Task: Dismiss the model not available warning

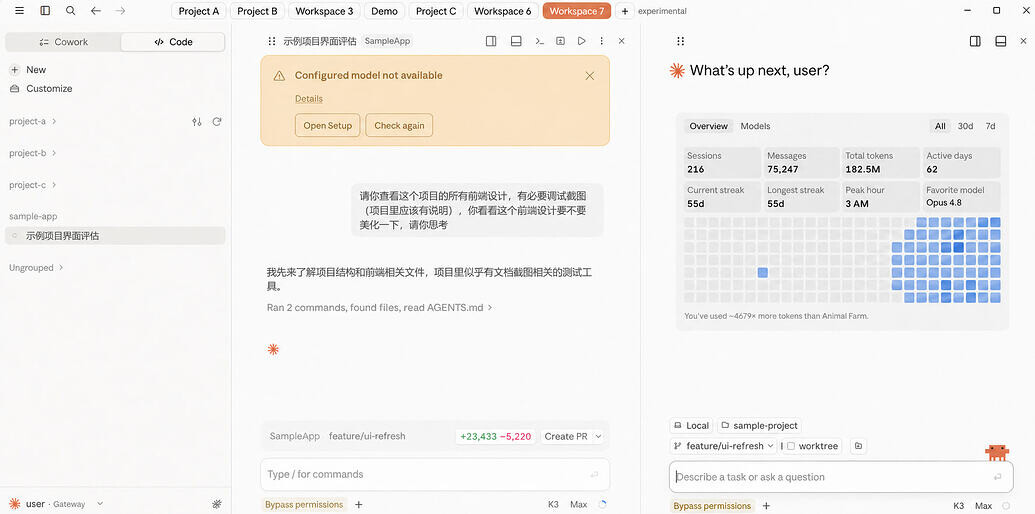Action: coord(589,76)
